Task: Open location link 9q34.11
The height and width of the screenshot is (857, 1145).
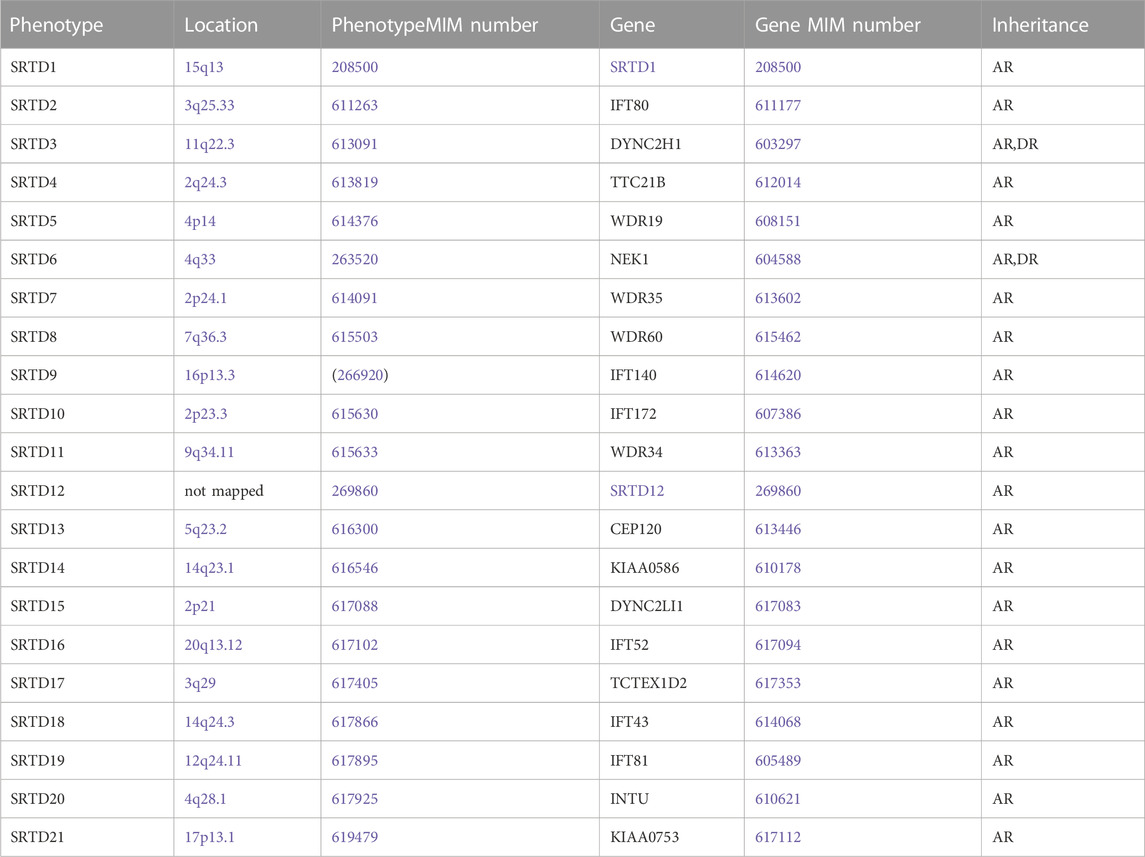Action: click(210, 452)
